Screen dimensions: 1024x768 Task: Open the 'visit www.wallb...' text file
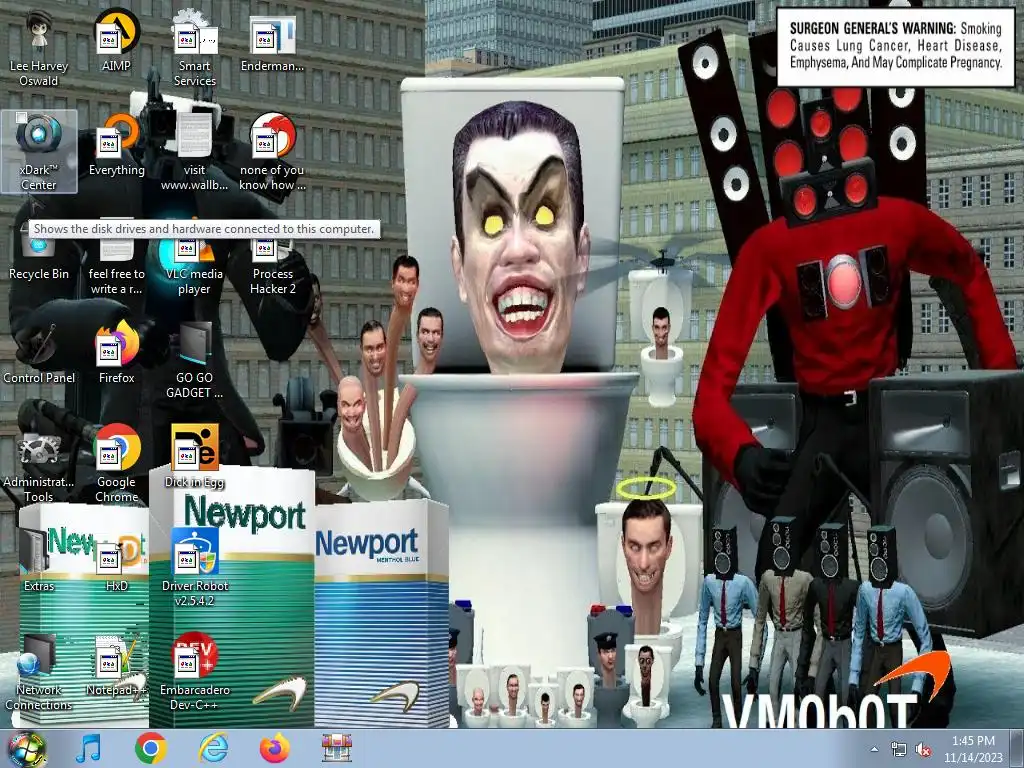(195, 153)
